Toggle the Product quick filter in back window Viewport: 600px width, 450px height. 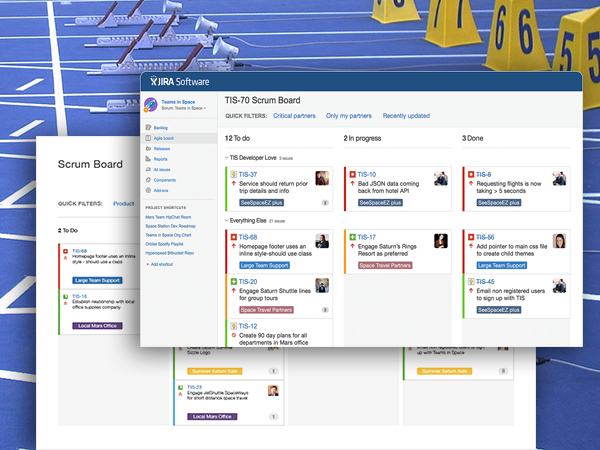pyautogui.click(x=124, y=204)
